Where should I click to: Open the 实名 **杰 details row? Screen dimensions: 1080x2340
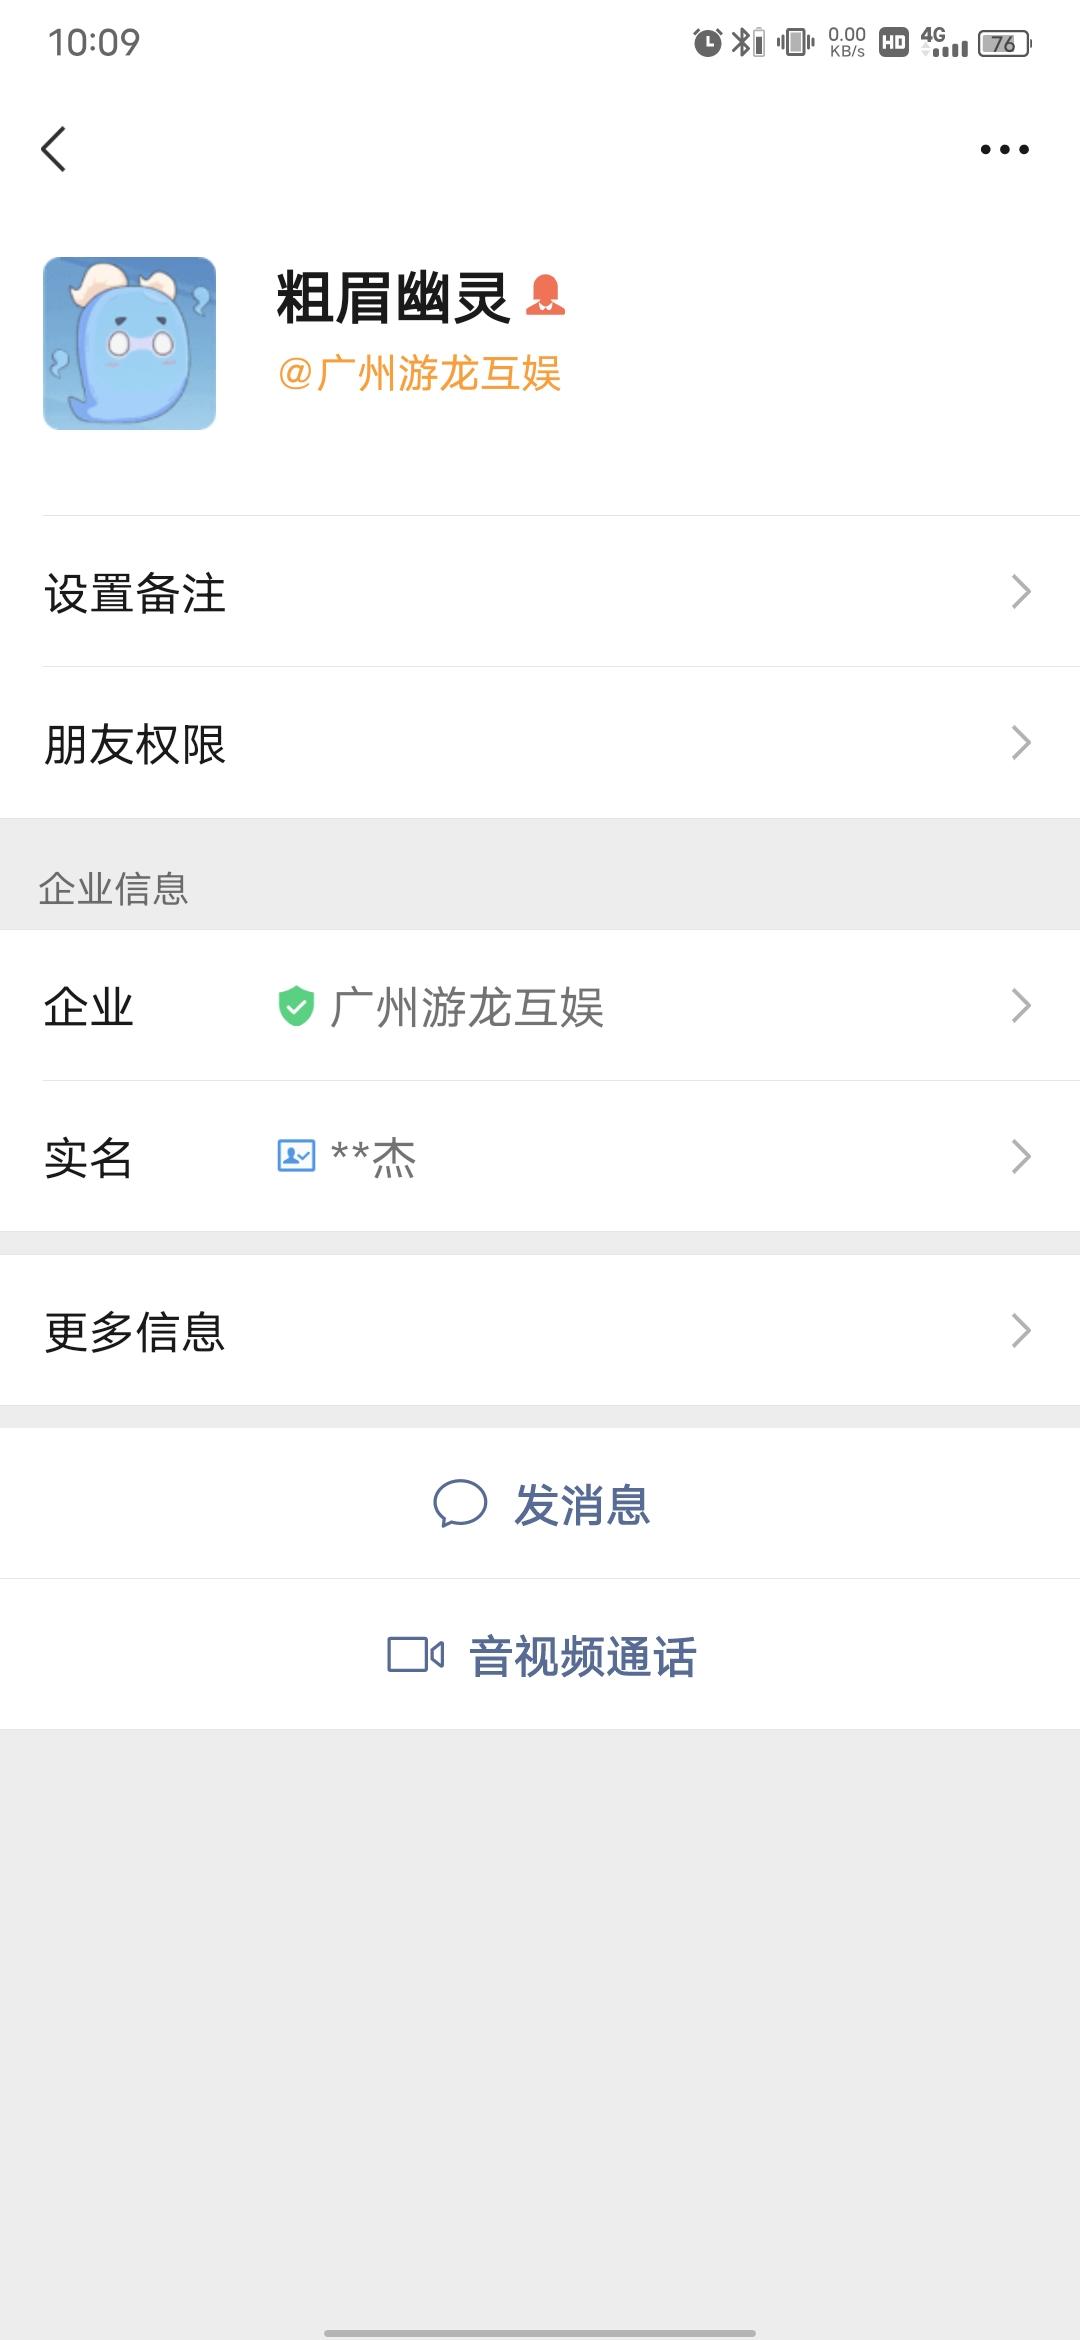pyautogui.click(x=540, y=1157)
